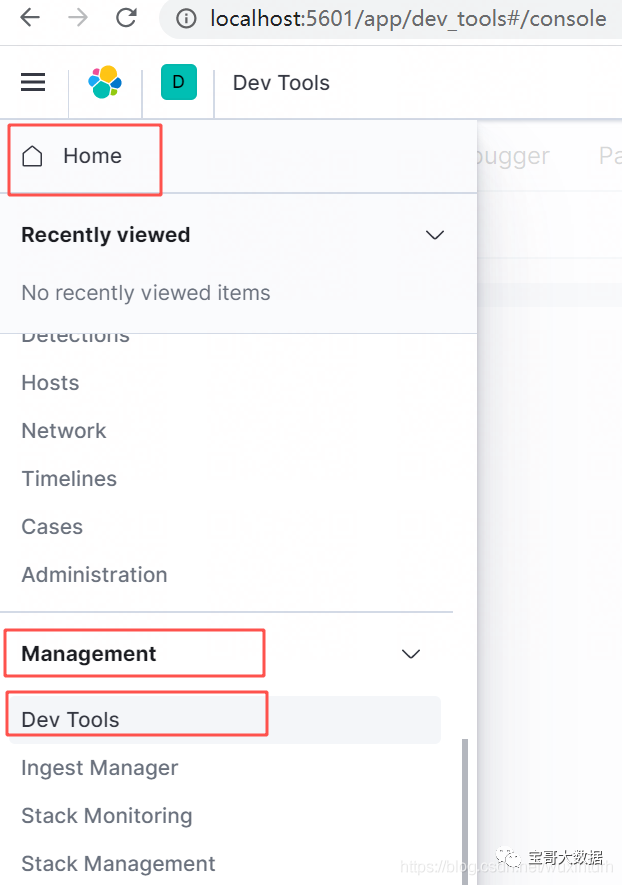Collapse the Management section chevron
Viewport: 622px width, 885px height.
pos(410,654)
